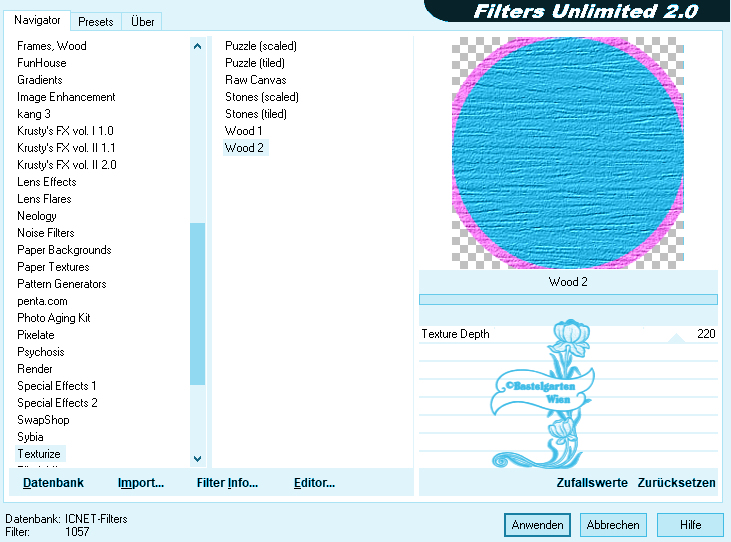Select Krusty's FX vol. I 1.0
The image size is (731, 542).
65,131
